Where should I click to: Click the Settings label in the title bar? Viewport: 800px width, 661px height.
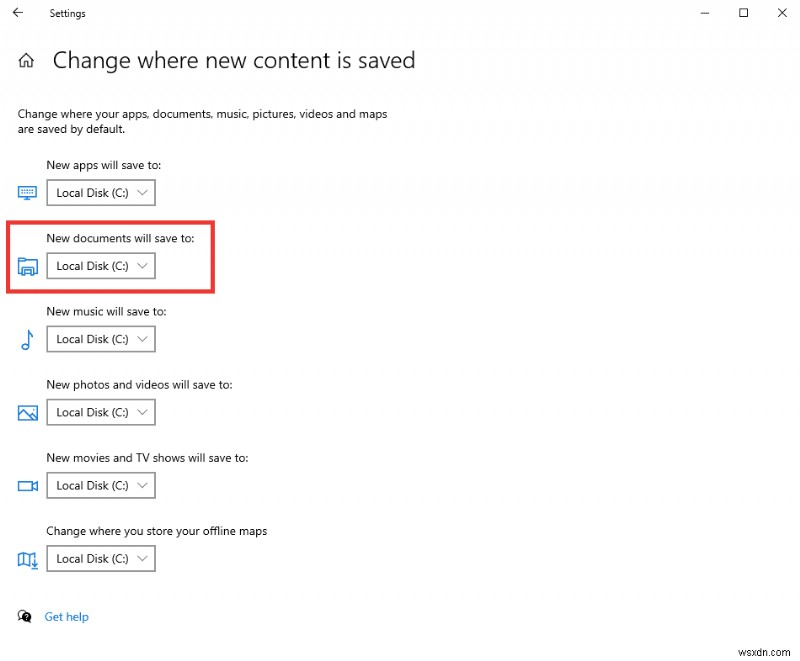tap(67, 13)
